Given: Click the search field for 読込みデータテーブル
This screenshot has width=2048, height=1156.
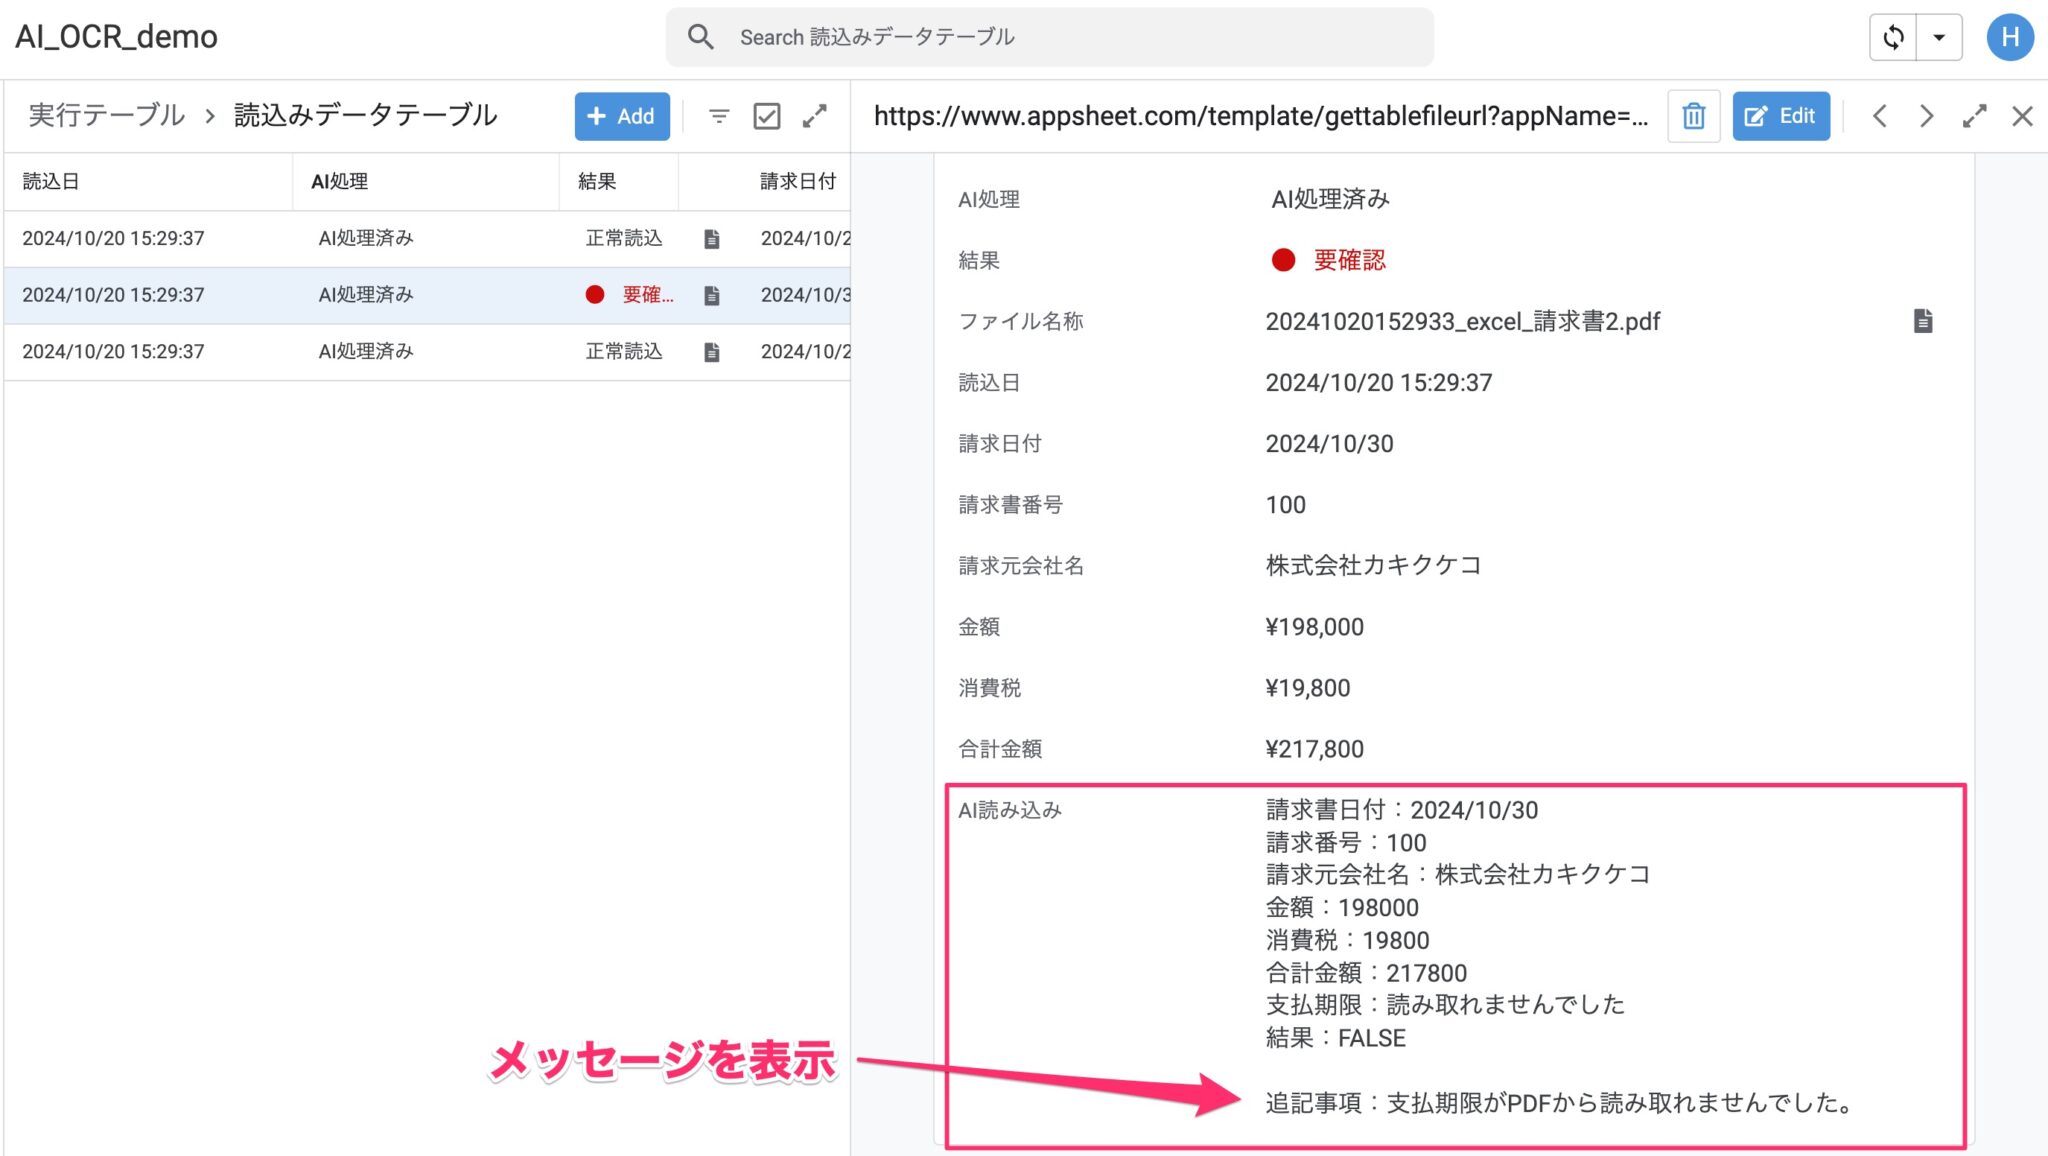Looking at the screenshot, I should coord(1050,36).
